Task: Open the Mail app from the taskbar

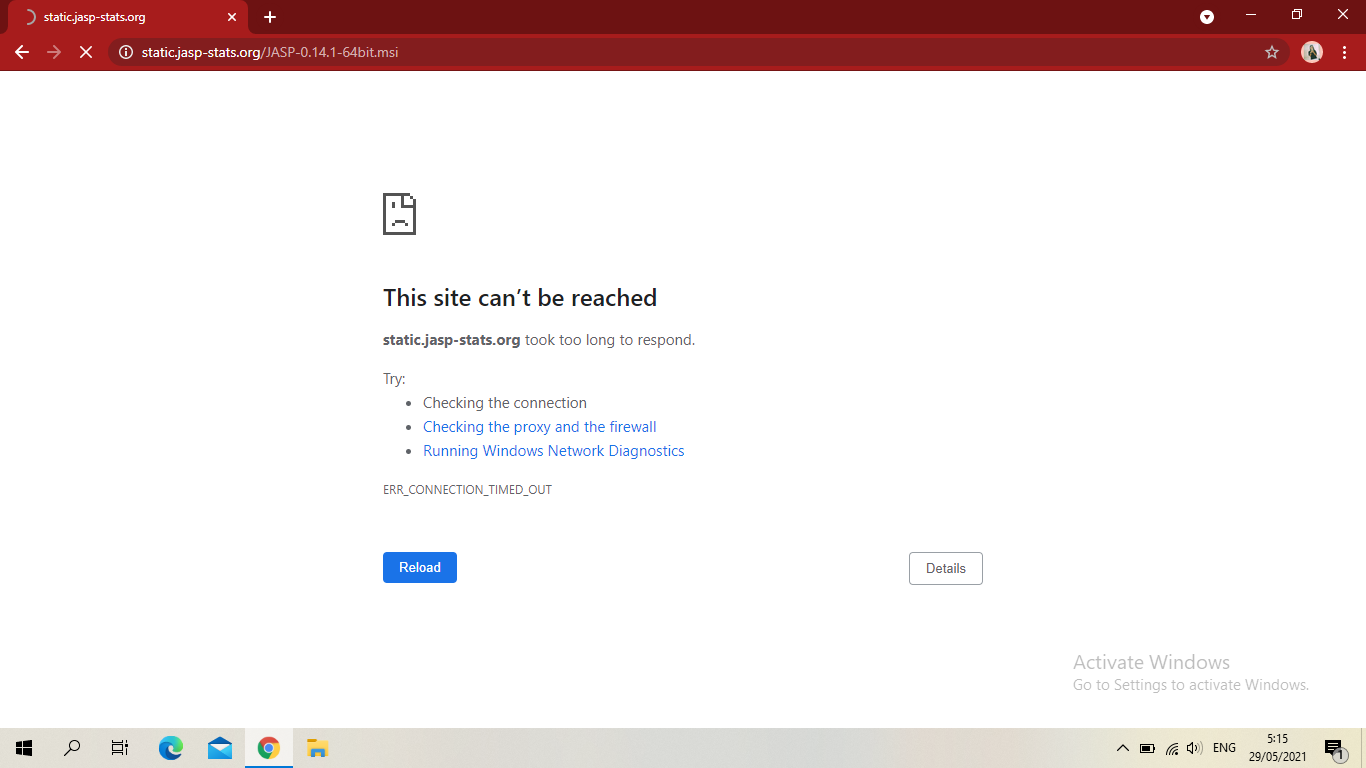Action: (x=219, y=747)
